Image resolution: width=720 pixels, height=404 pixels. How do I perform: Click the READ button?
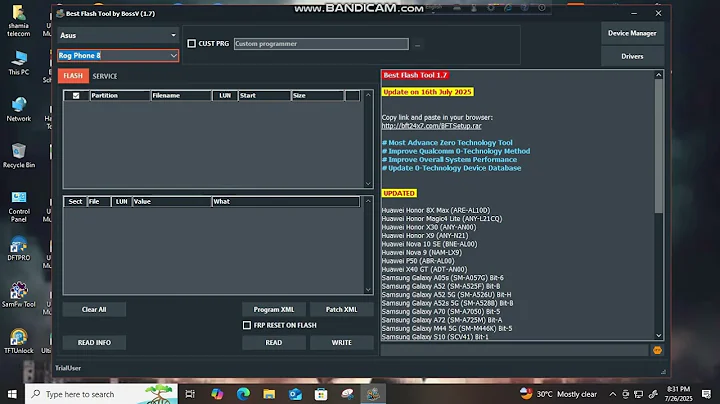coord(274,342)
